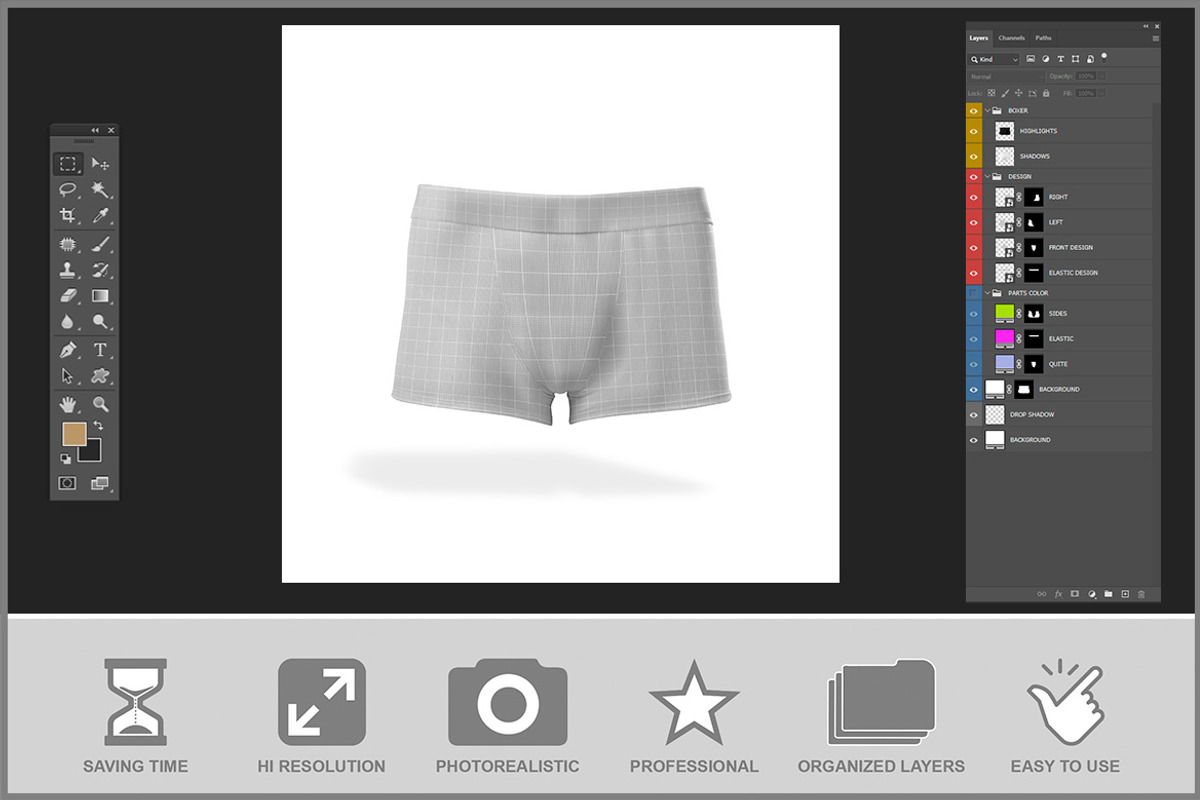The image size is (1200, 800).
Task: Pick the Hand tool
Action: [68, 404]
